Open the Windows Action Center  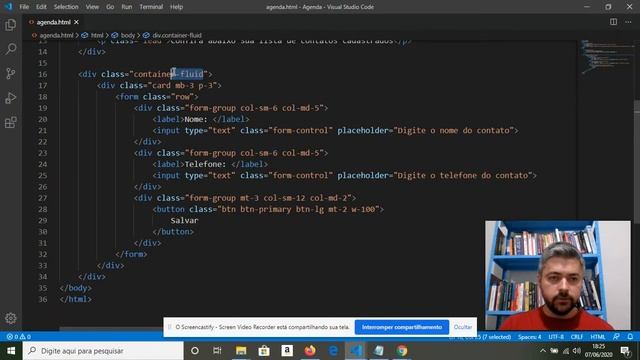tap(625, 351)
